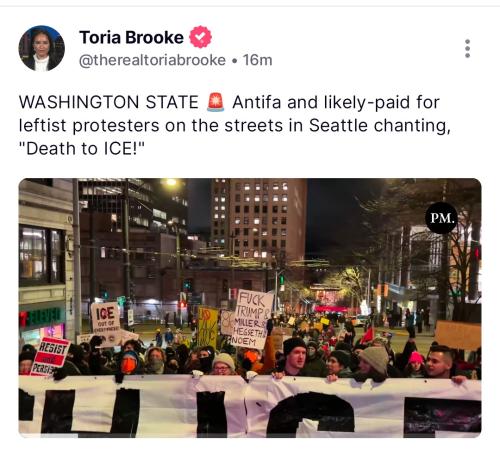Click the 16m timestamp

257,60
